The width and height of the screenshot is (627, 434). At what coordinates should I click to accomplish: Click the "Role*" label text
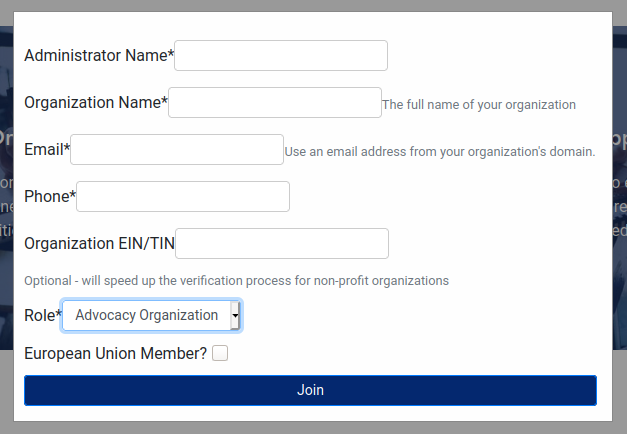click(x=42, y=316)
